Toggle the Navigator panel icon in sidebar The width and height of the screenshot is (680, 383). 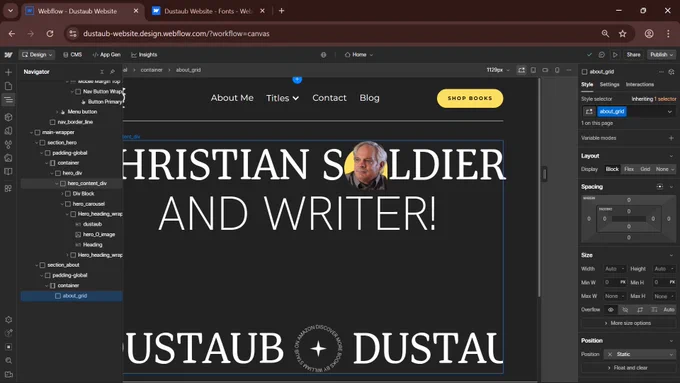(x=8, y=100)
